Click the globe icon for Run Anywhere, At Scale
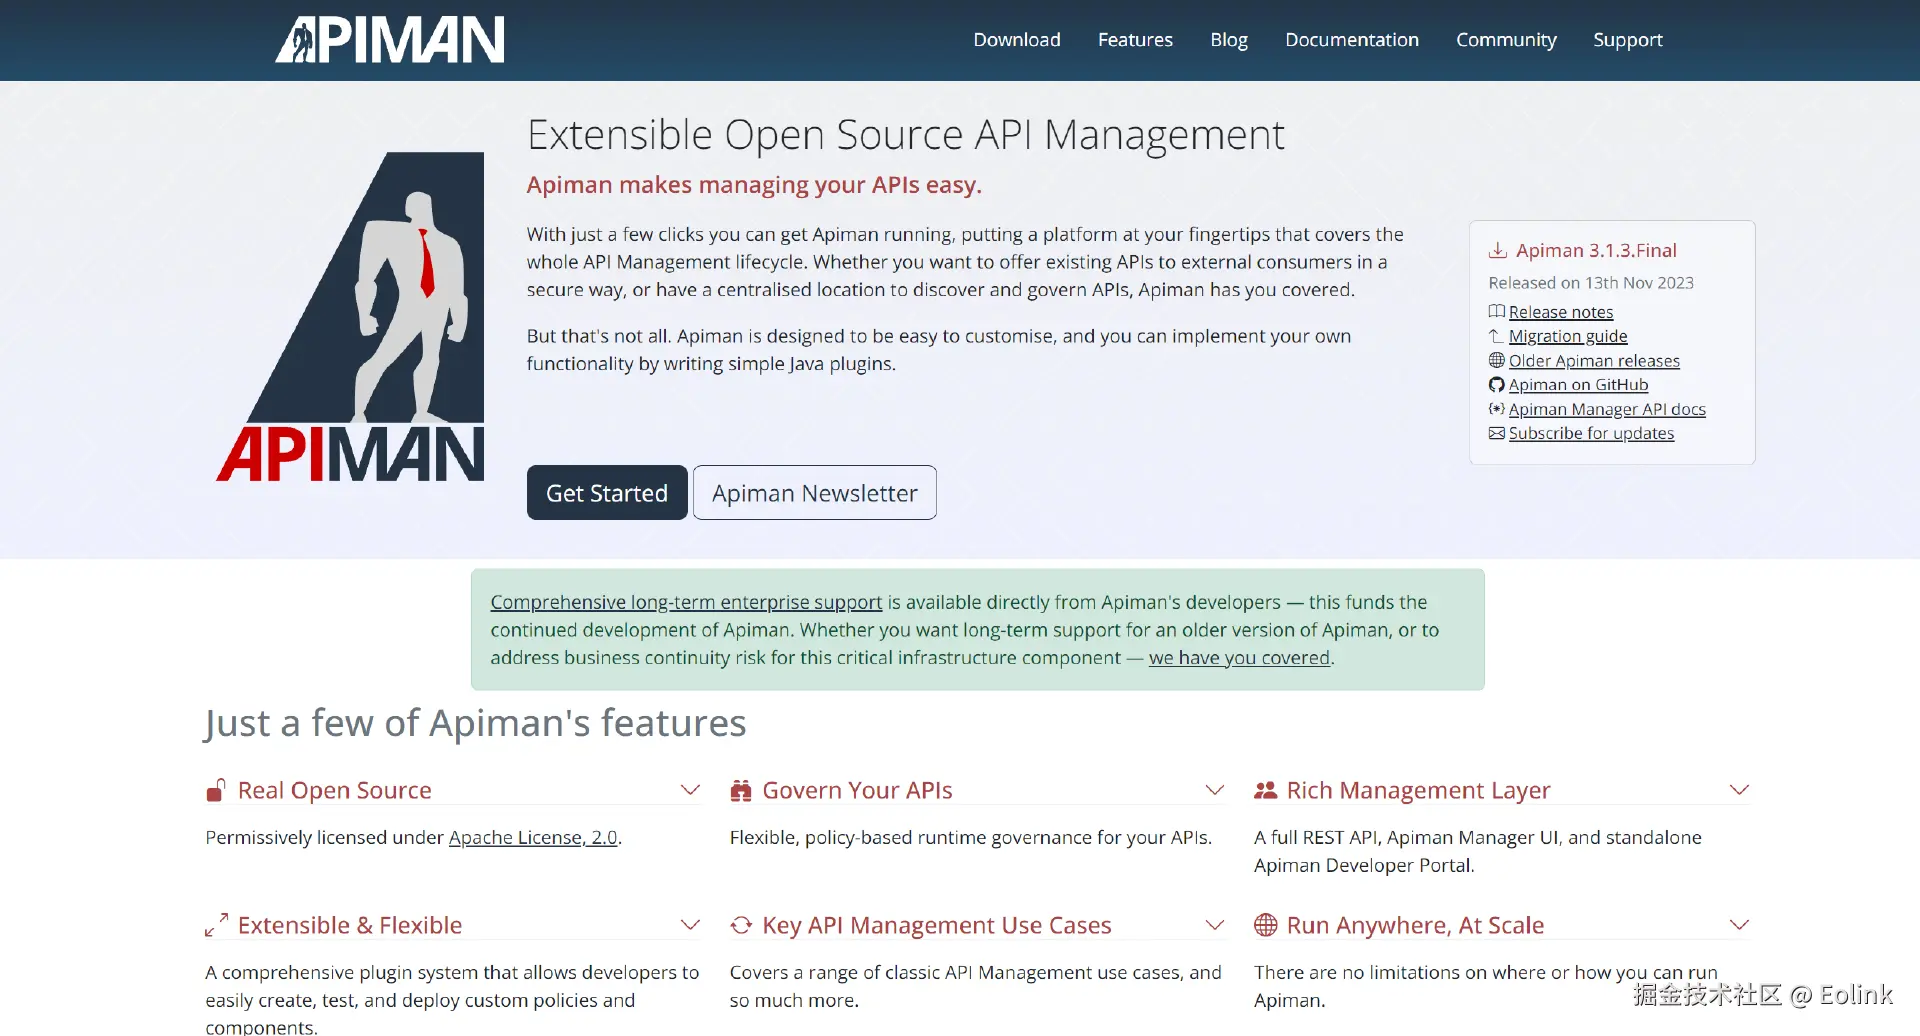 pyautogui.click(x=1266, y=925)
